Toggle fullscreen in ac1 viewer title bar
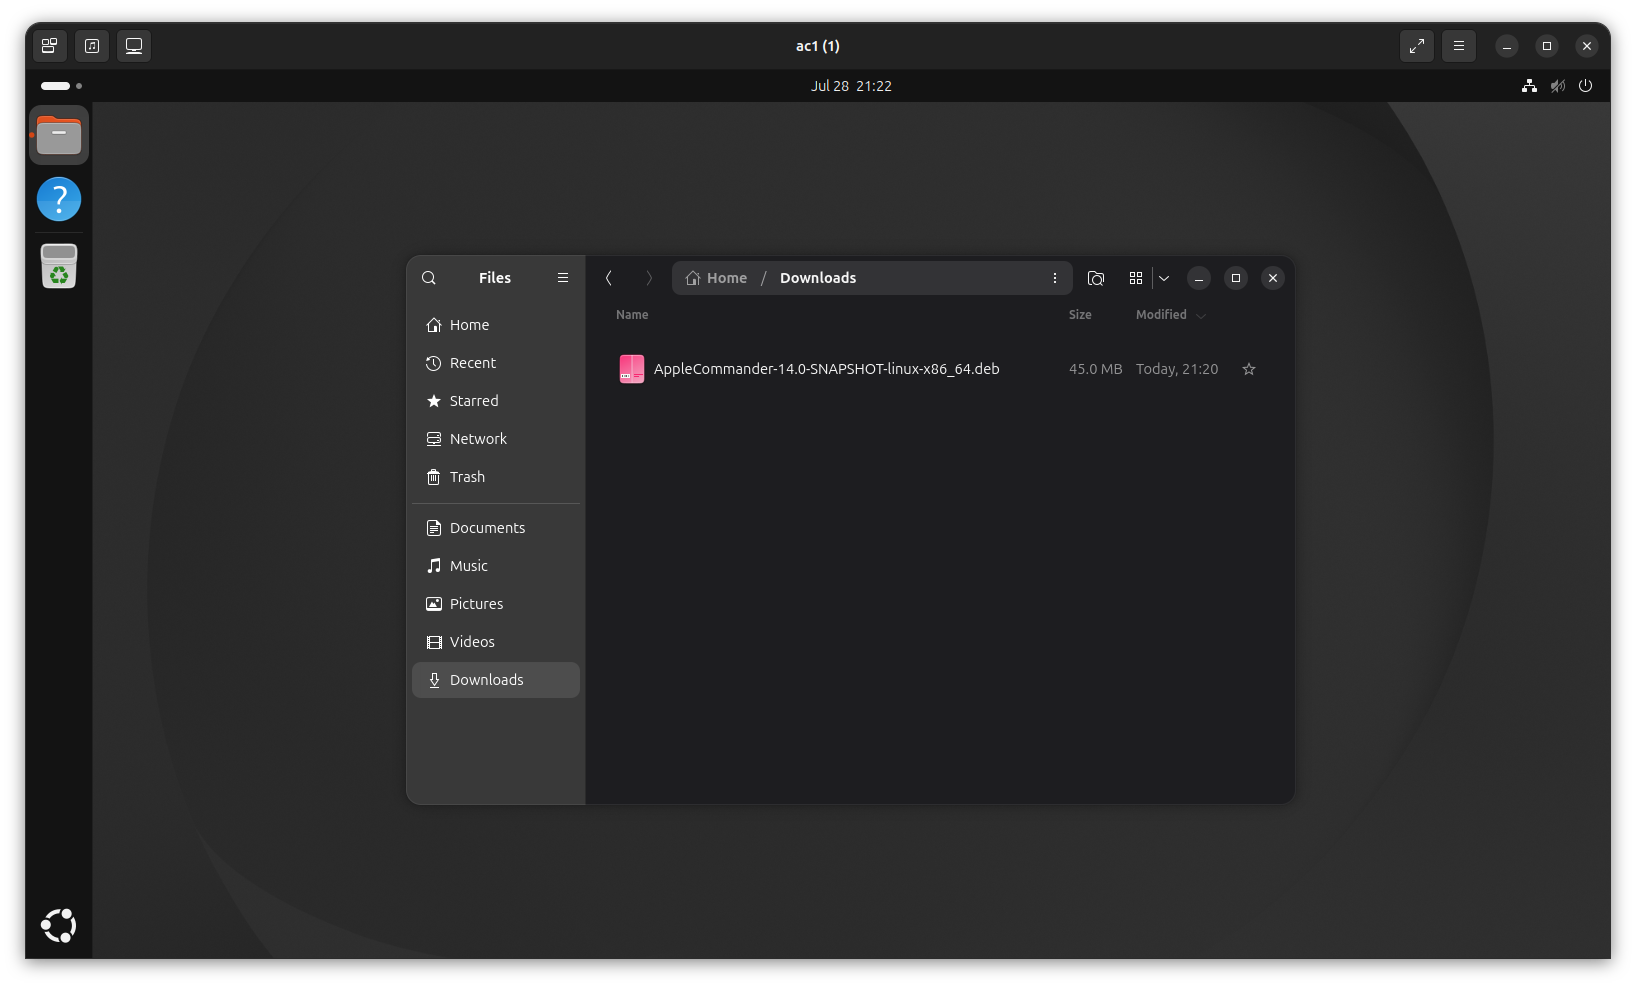Viewport: 1636px width, 987px height. [x=1417, y=46]
